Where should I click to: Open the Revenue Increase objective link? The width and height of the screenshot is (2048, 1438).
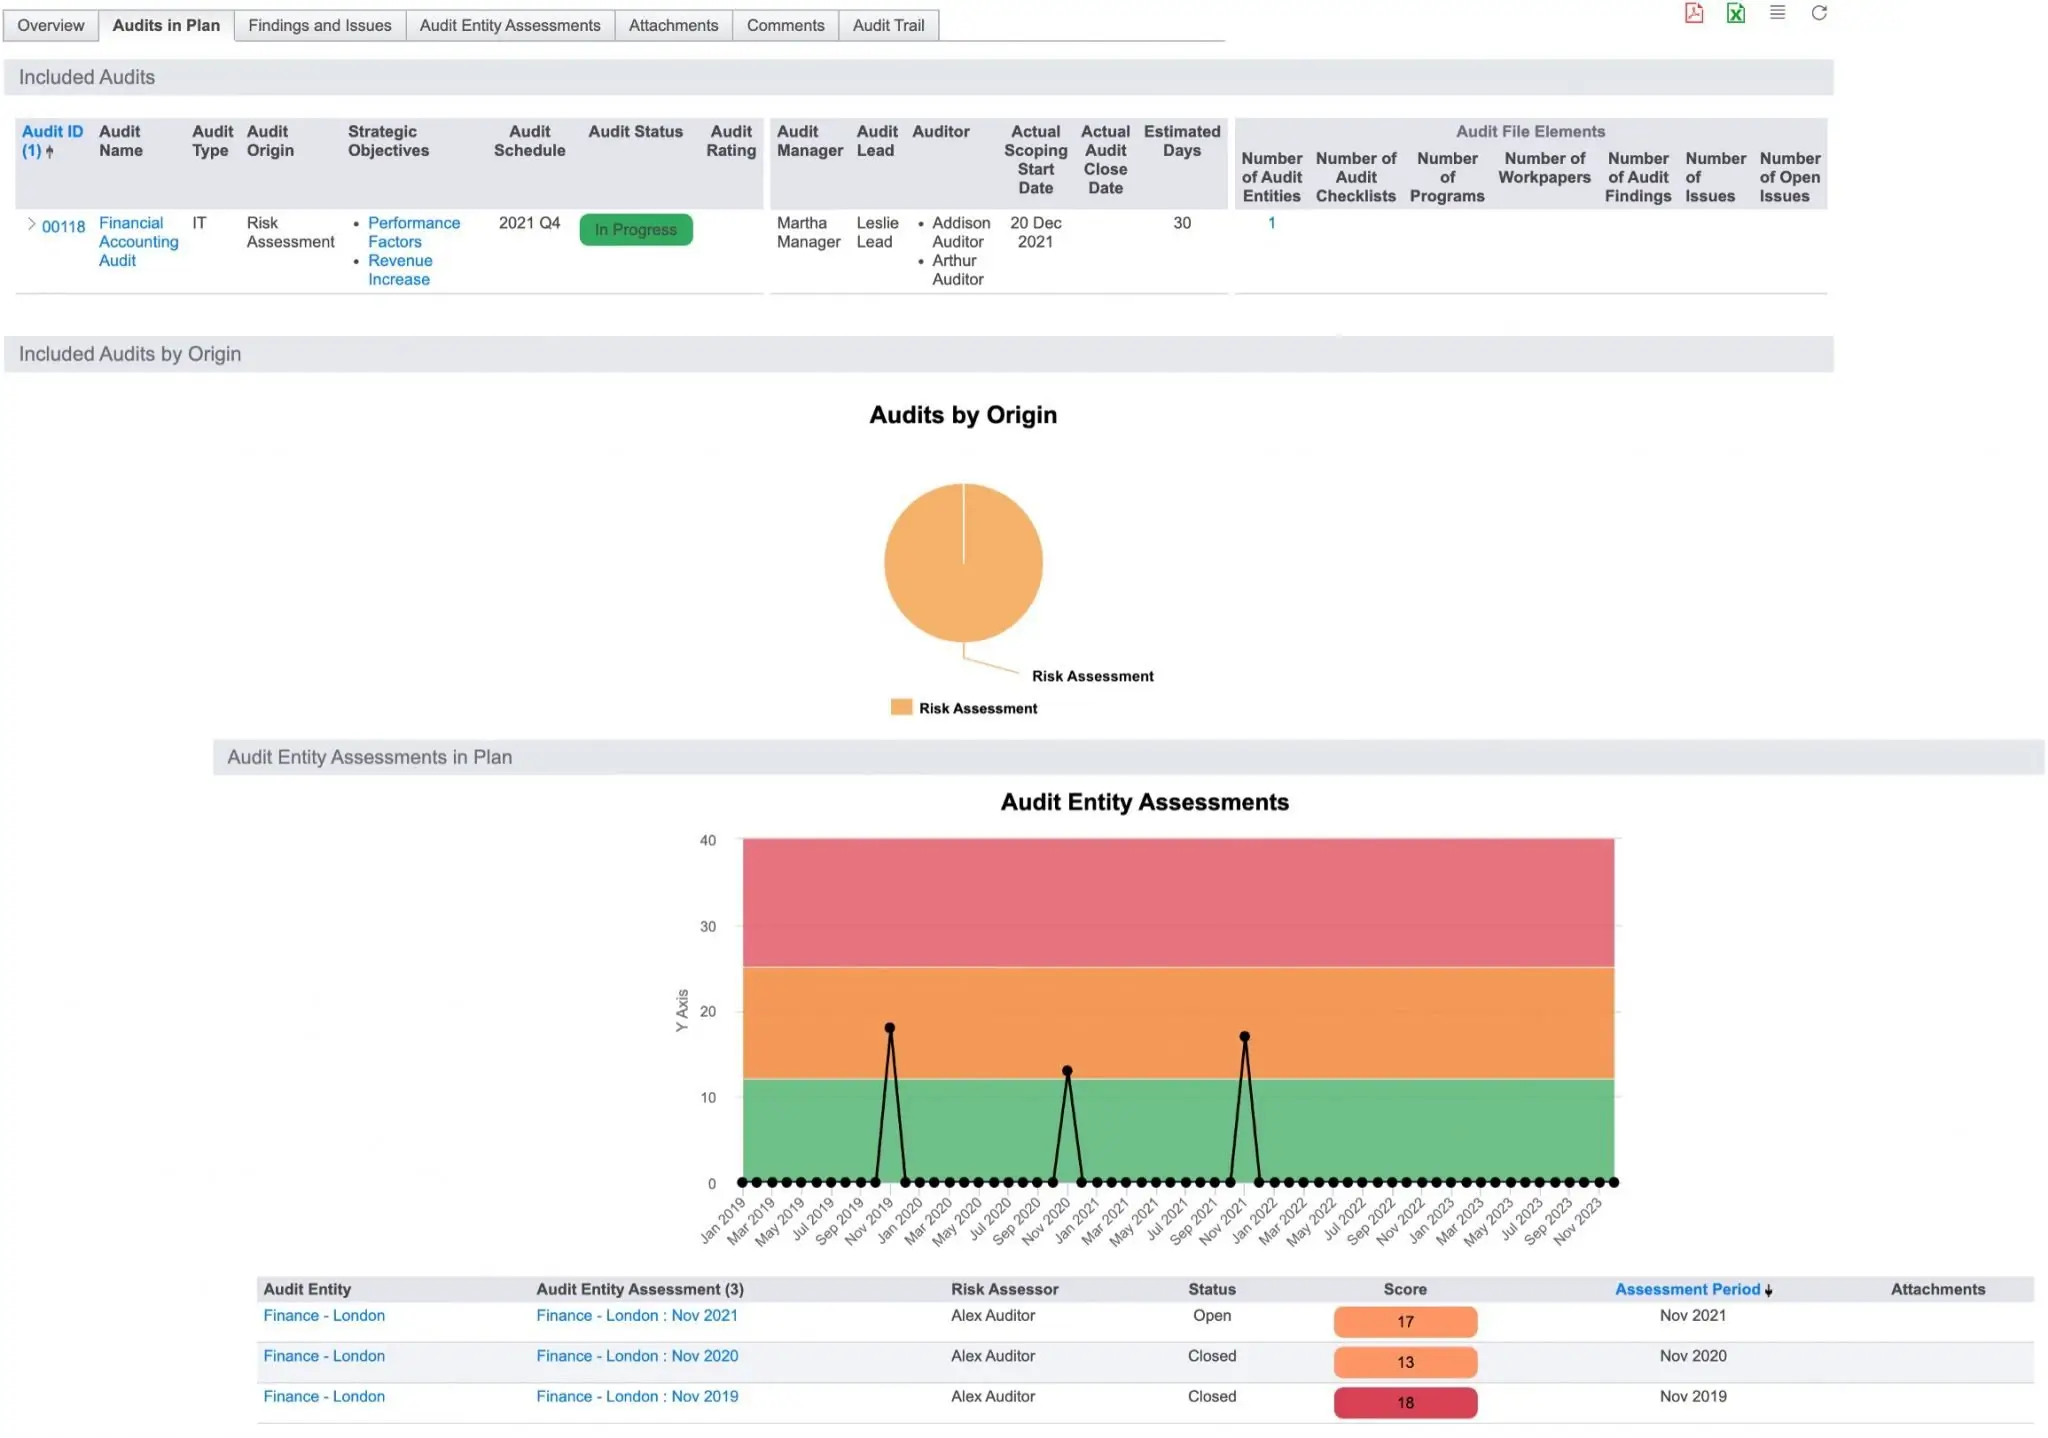[x=400, y=270]
